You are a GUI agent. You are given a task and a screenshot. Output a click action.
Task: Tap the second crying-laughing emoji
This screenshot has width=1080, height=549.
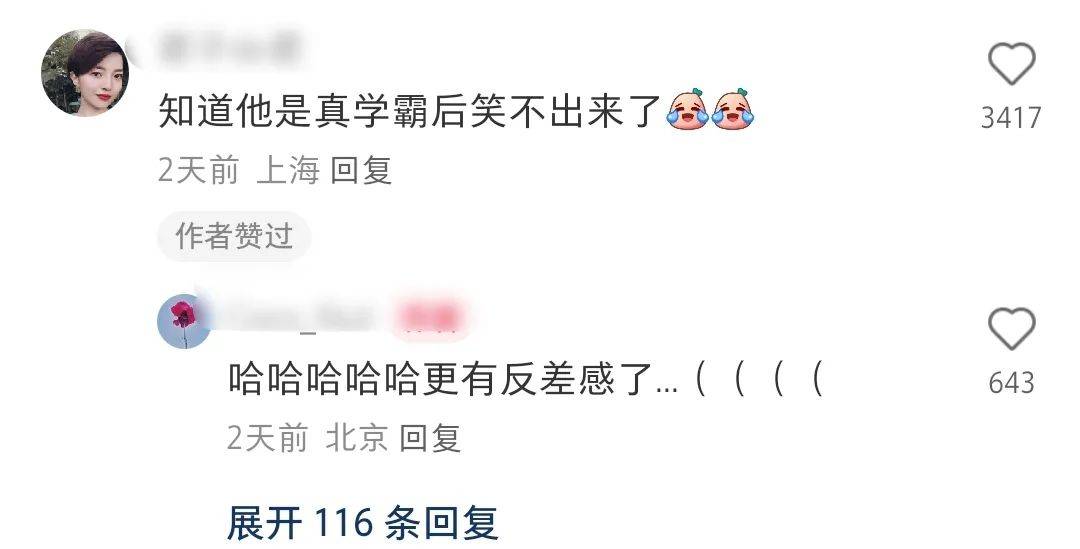(x=733, y=109)
